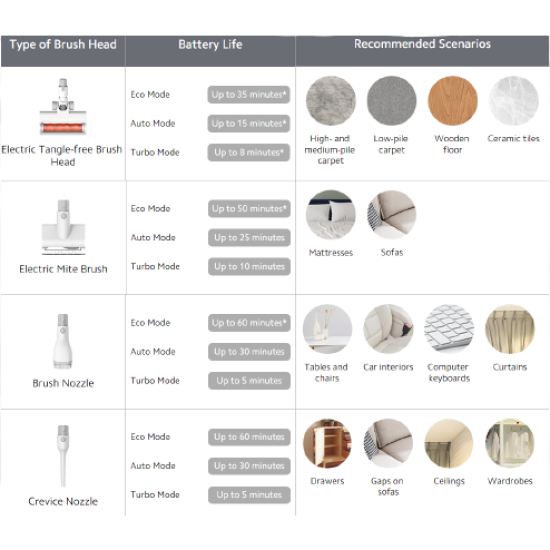Click the 'Up to 8 minutes*' badge
This screenshot has height=550, width=550.
(x=249, y=153)
